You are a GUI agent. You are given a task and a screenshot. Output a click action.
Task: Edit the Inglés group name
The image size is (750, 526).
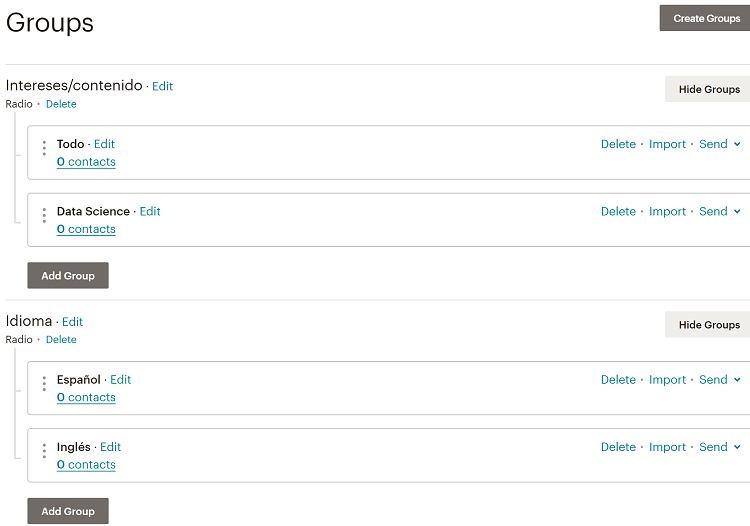[x=110, y=447]
